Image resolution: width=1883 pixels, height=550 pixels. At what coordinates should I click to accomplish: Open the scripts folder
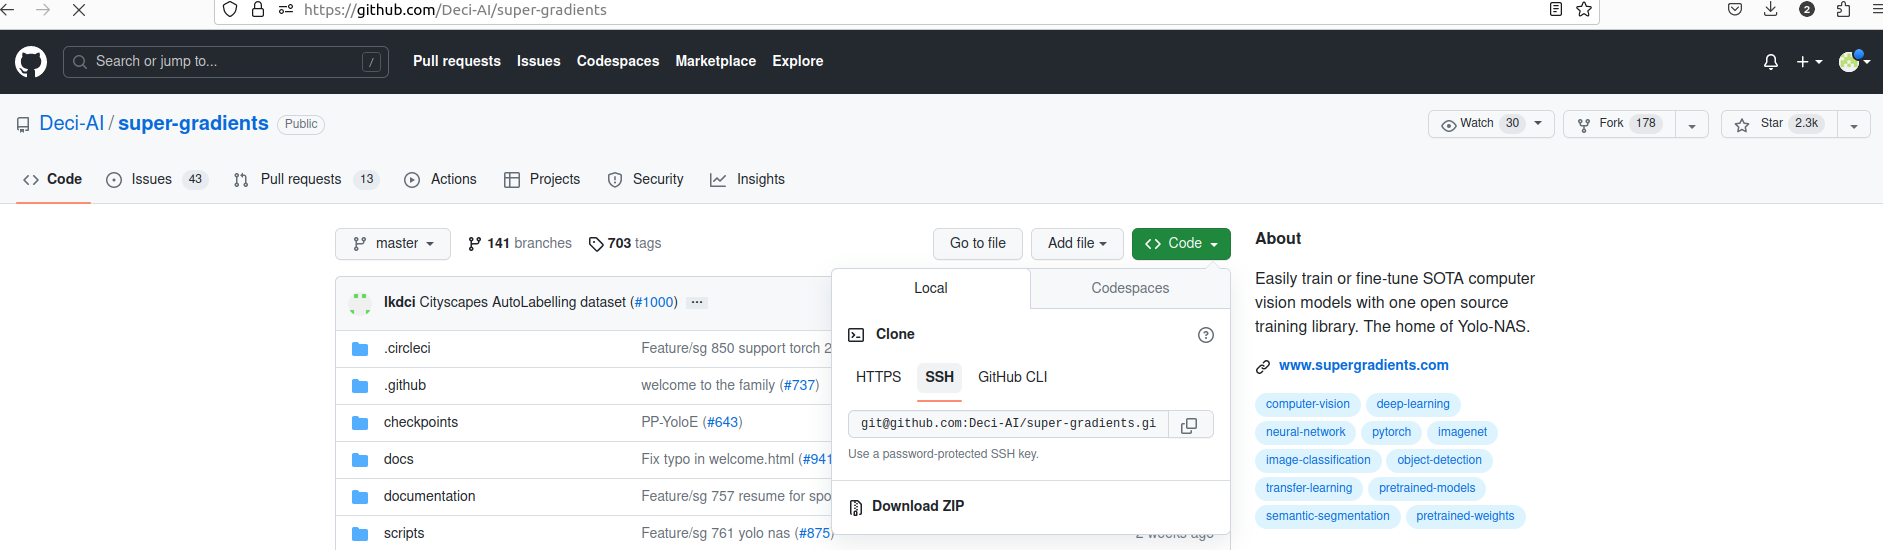click(404, 533)
